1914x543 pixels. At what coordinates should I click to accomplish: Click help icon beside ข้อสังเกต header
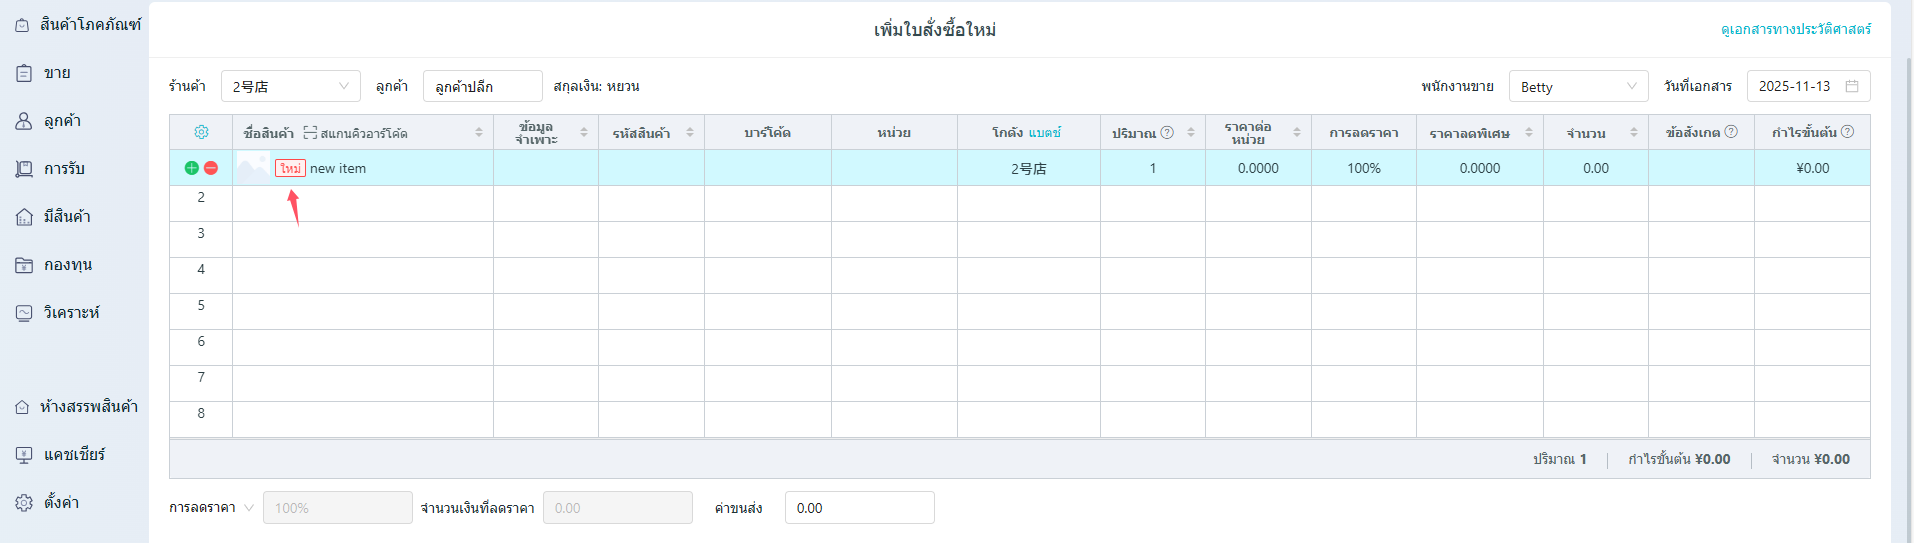click(x=1731, y=132)
